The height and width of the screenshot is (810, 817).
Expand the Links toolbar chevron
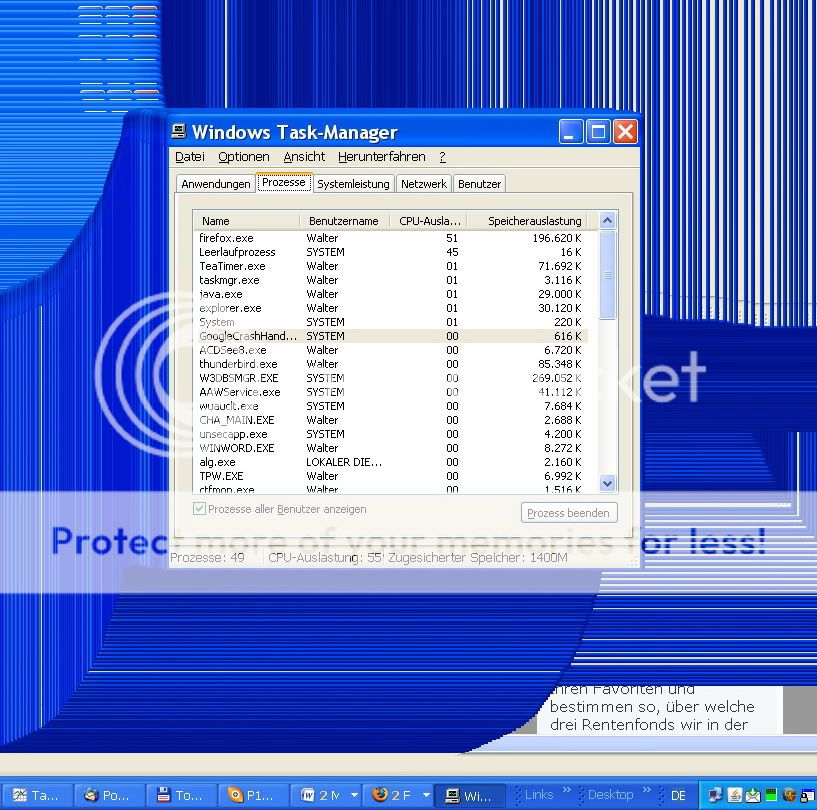click(x=566, y=790)
